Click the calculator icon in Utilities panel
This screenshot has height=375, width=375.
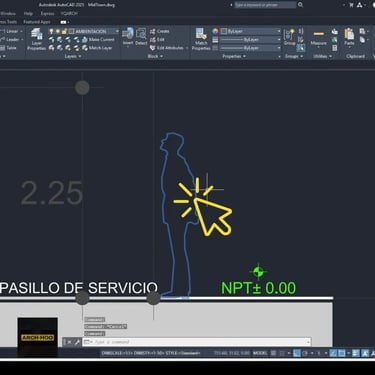tap(335, 48)
